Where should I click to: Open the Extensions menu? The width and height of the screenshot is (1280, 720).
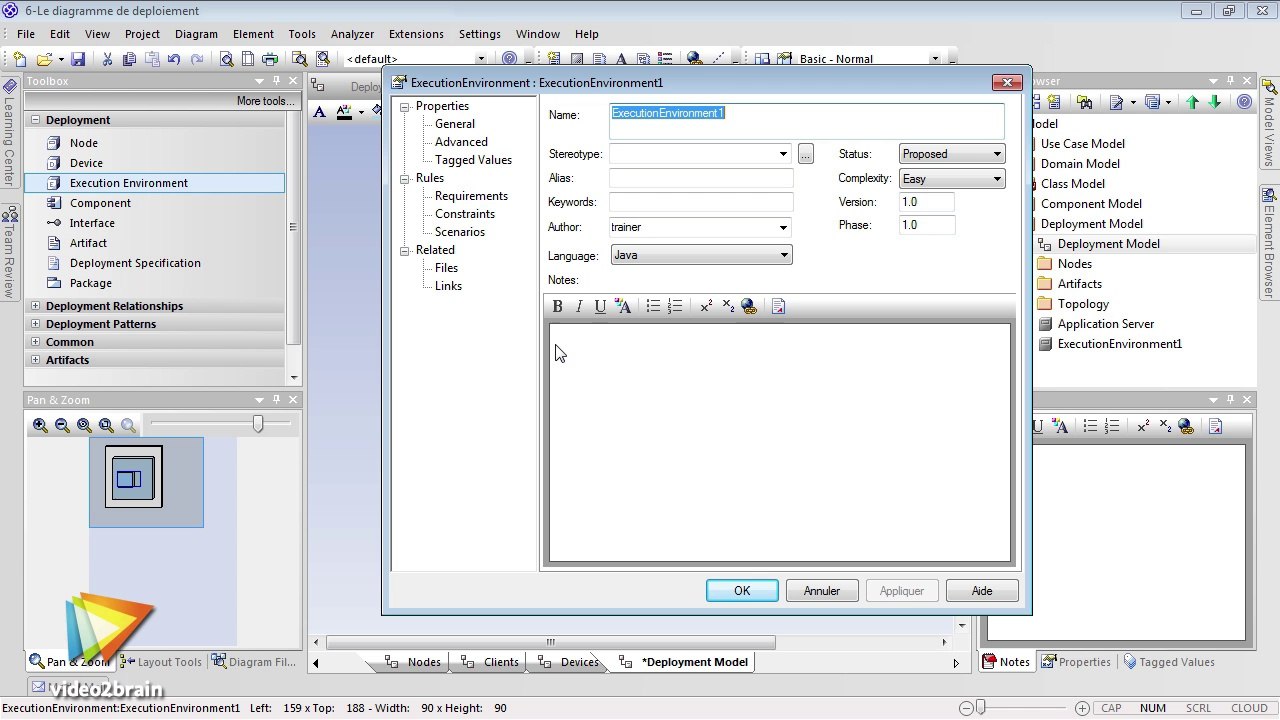click(416, 34)
